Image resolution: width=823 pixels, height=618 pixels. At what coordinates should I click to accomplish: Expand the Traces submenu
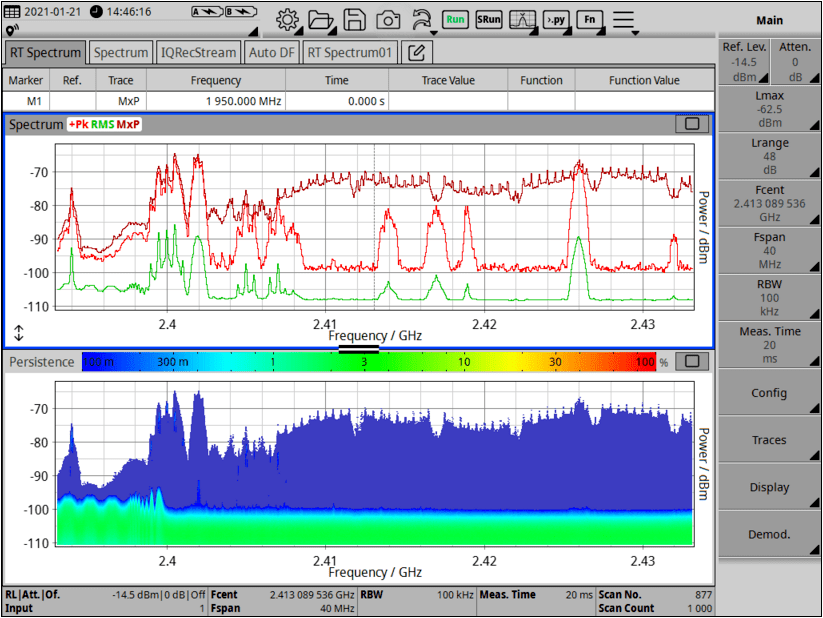[x=768, y=440]
